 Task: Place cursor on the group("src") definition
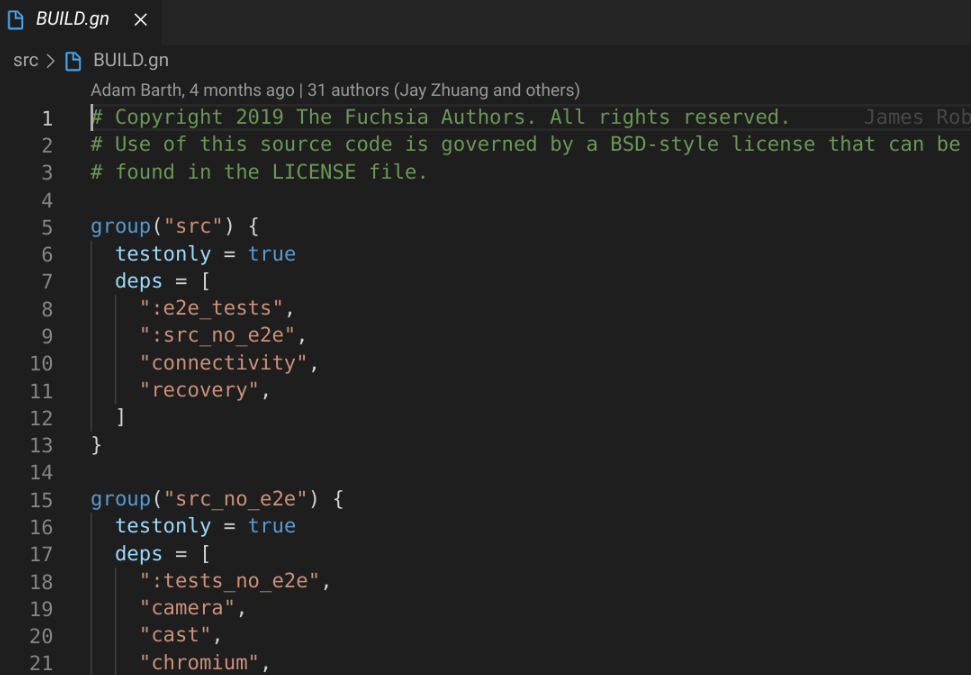[120, 226]
